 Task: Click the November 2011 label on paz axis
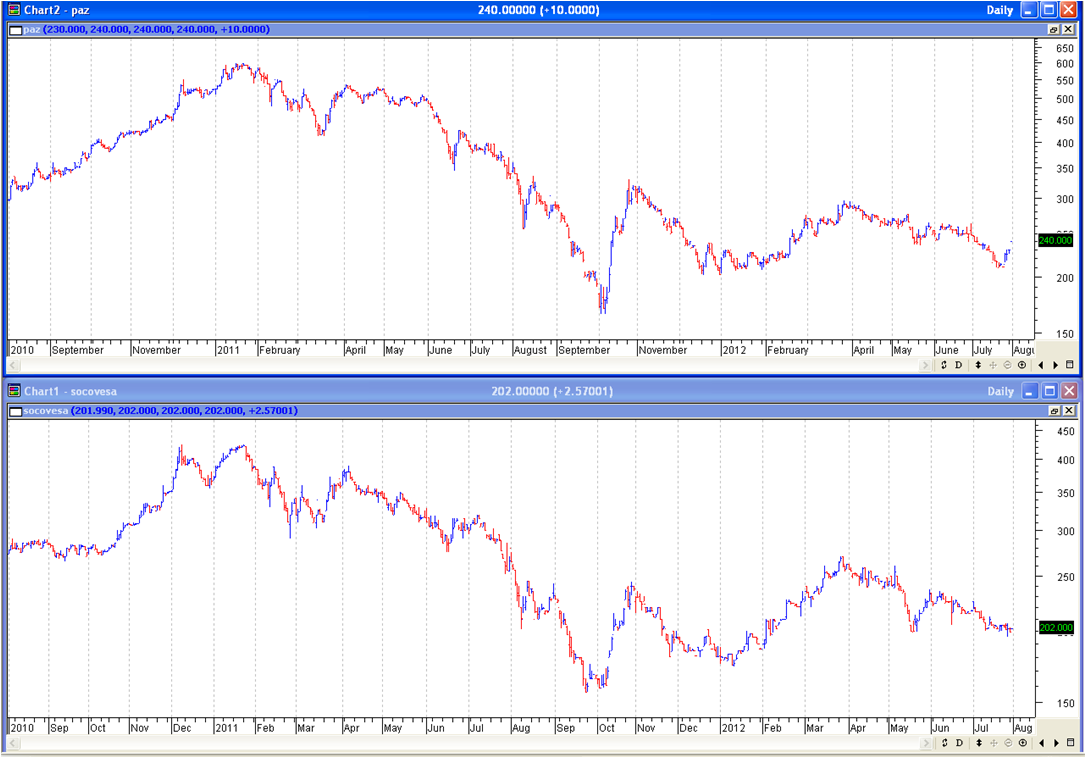tap(663, 350)
